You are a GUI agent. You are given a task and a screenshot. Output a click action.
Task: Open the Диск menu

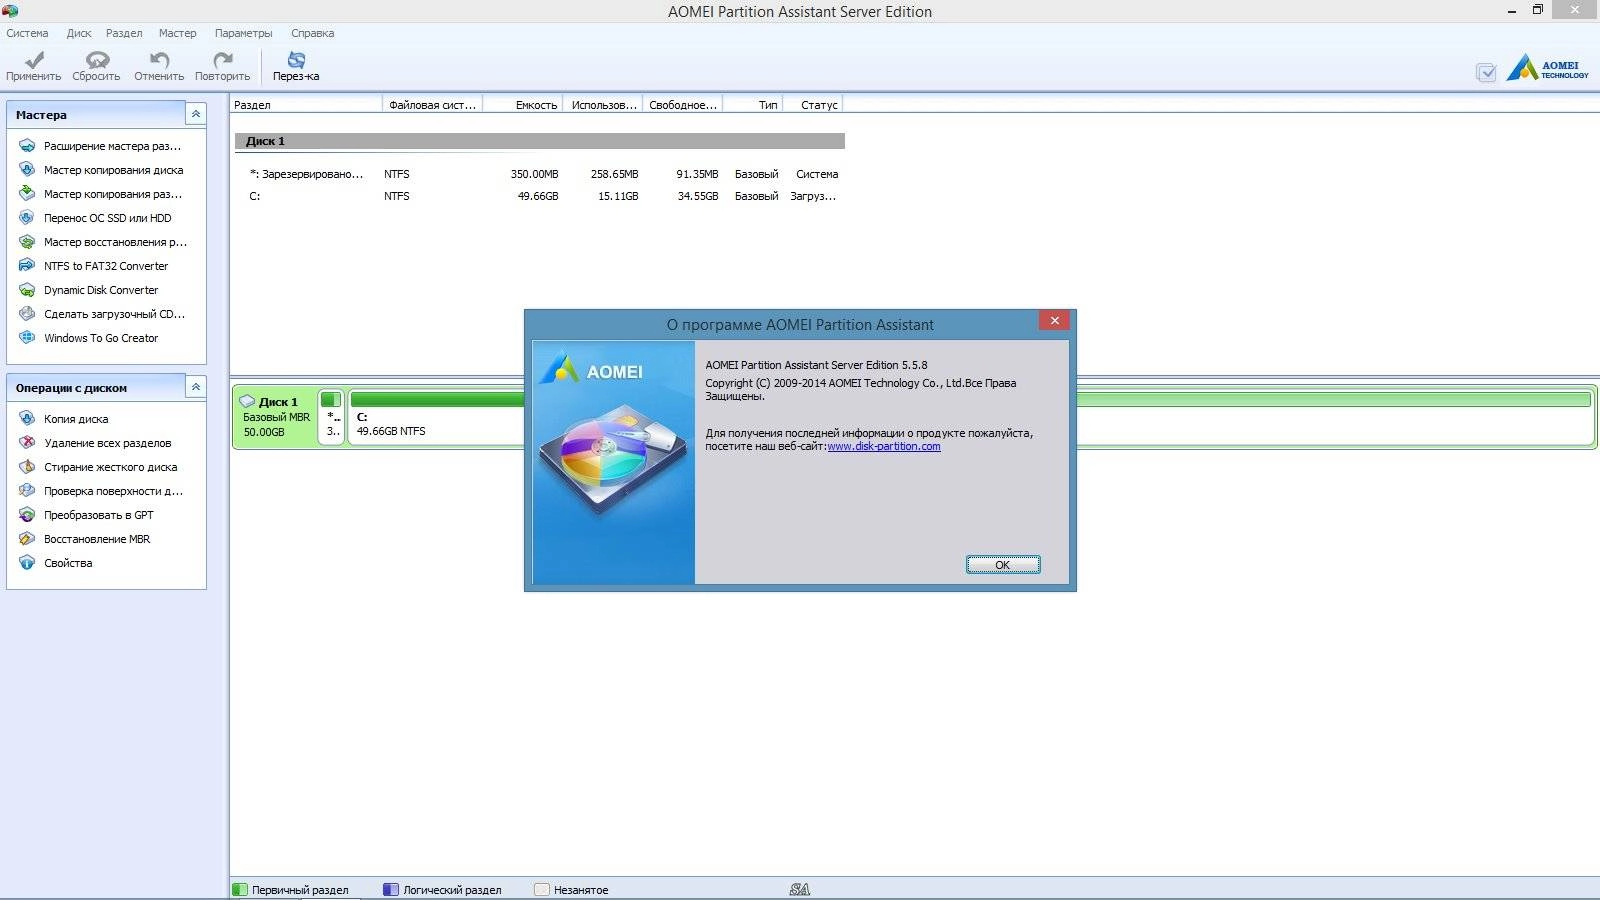pos(79,33)
